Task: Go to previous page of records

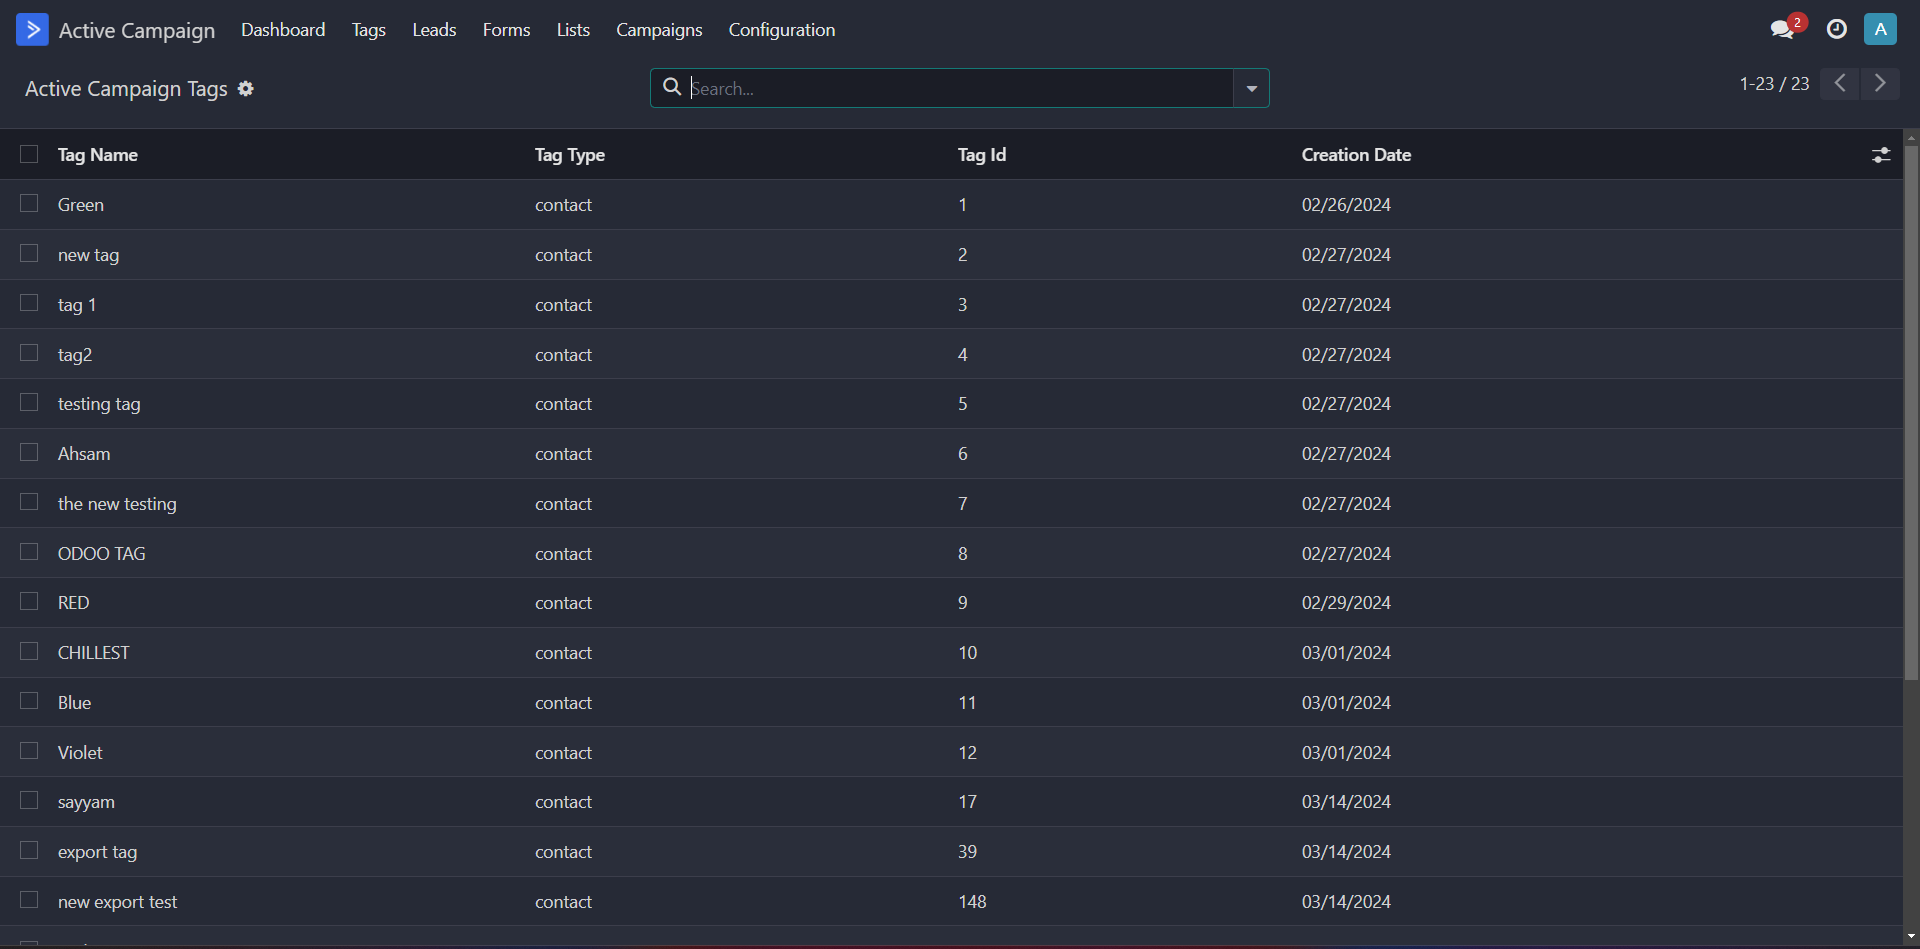Action: 1840,83
